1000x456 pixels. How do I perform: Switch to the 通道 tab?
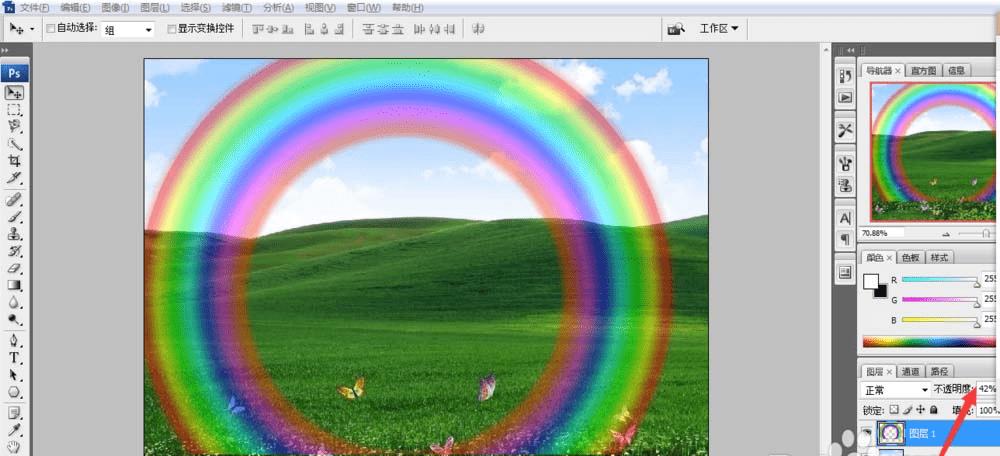click(911, 371)
